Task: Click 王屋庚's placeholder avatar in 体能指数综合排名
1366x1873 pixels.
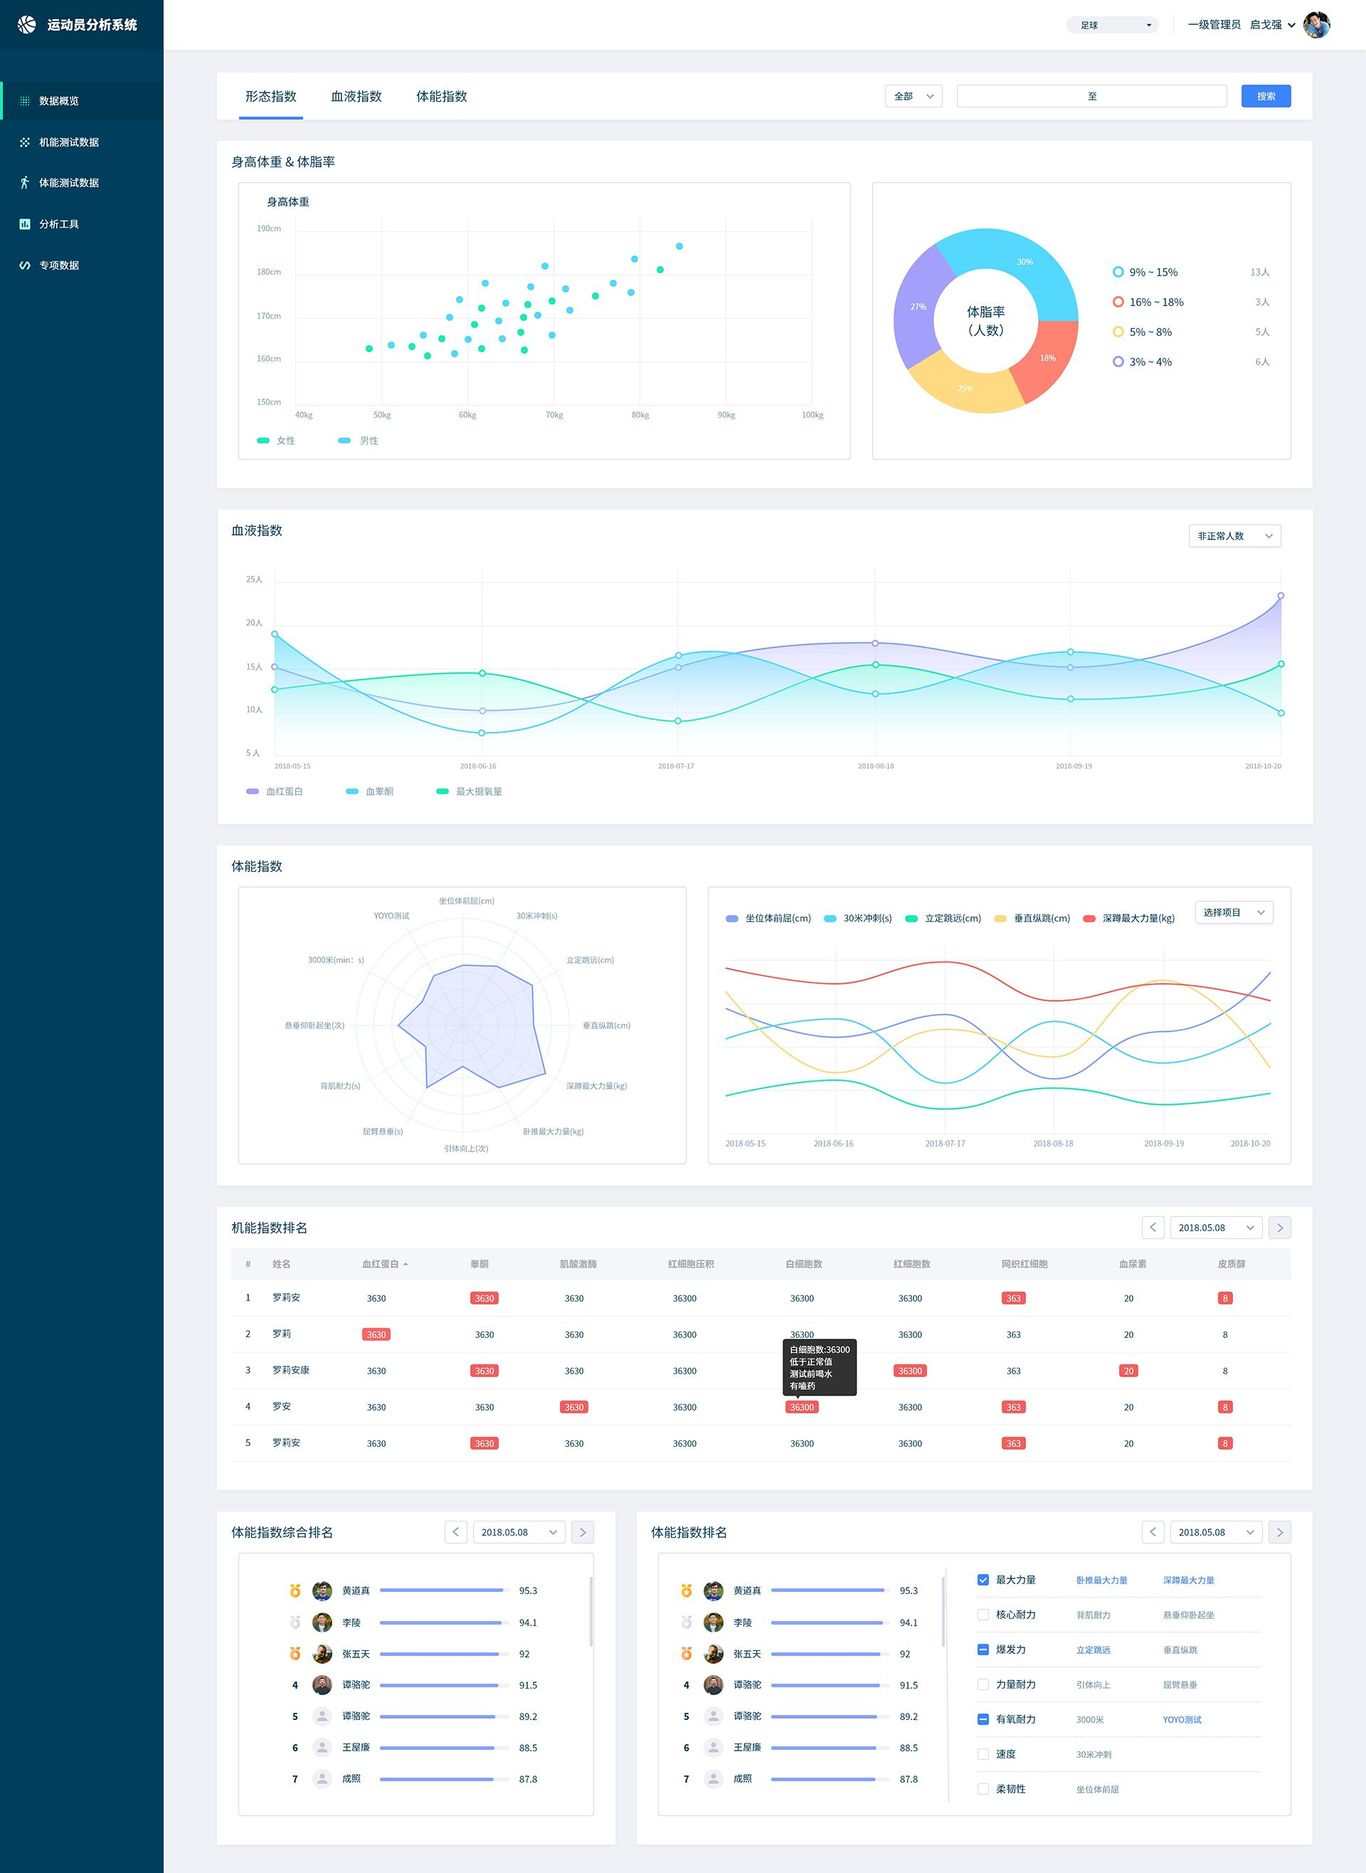Action: [322, 1747]
